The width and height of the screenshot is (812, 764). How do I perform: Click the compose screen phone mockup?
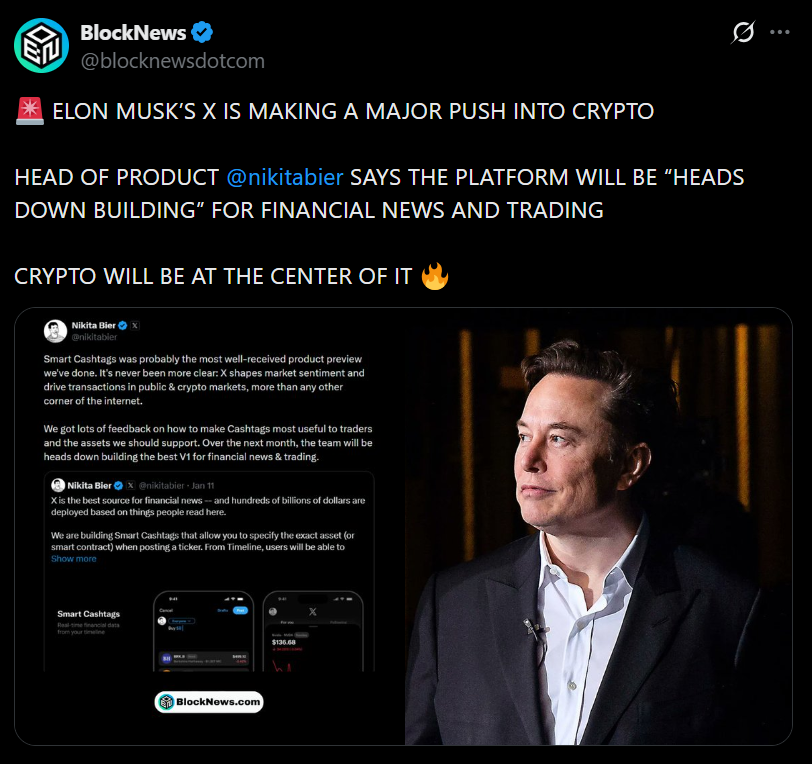204,631
